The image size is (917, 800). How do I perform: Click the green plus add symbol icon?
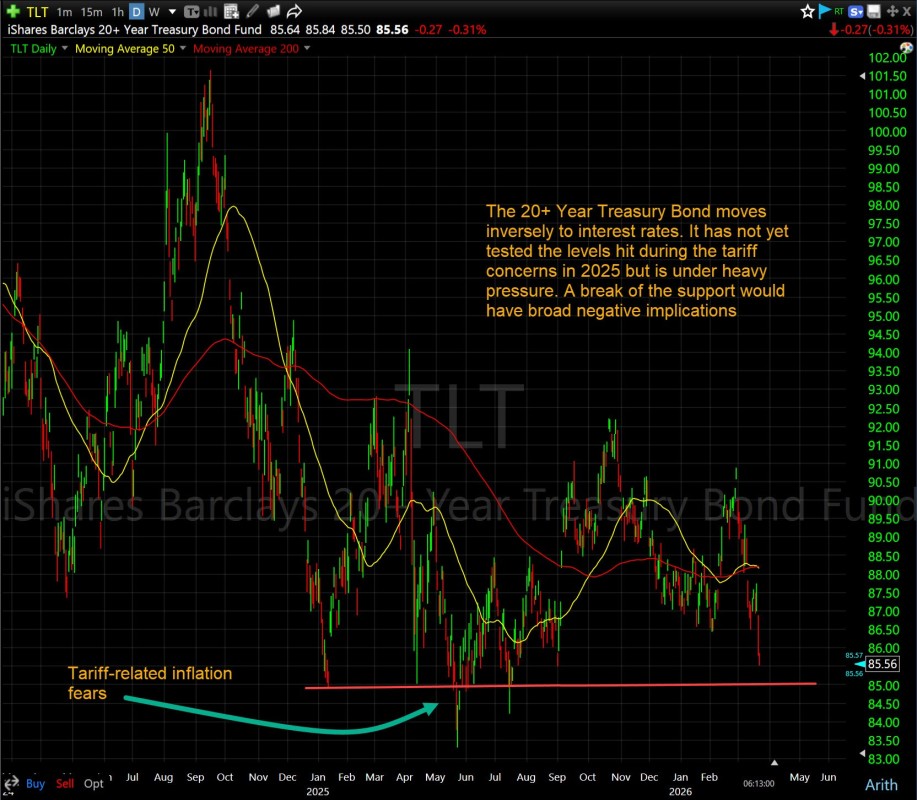(11, 12)
